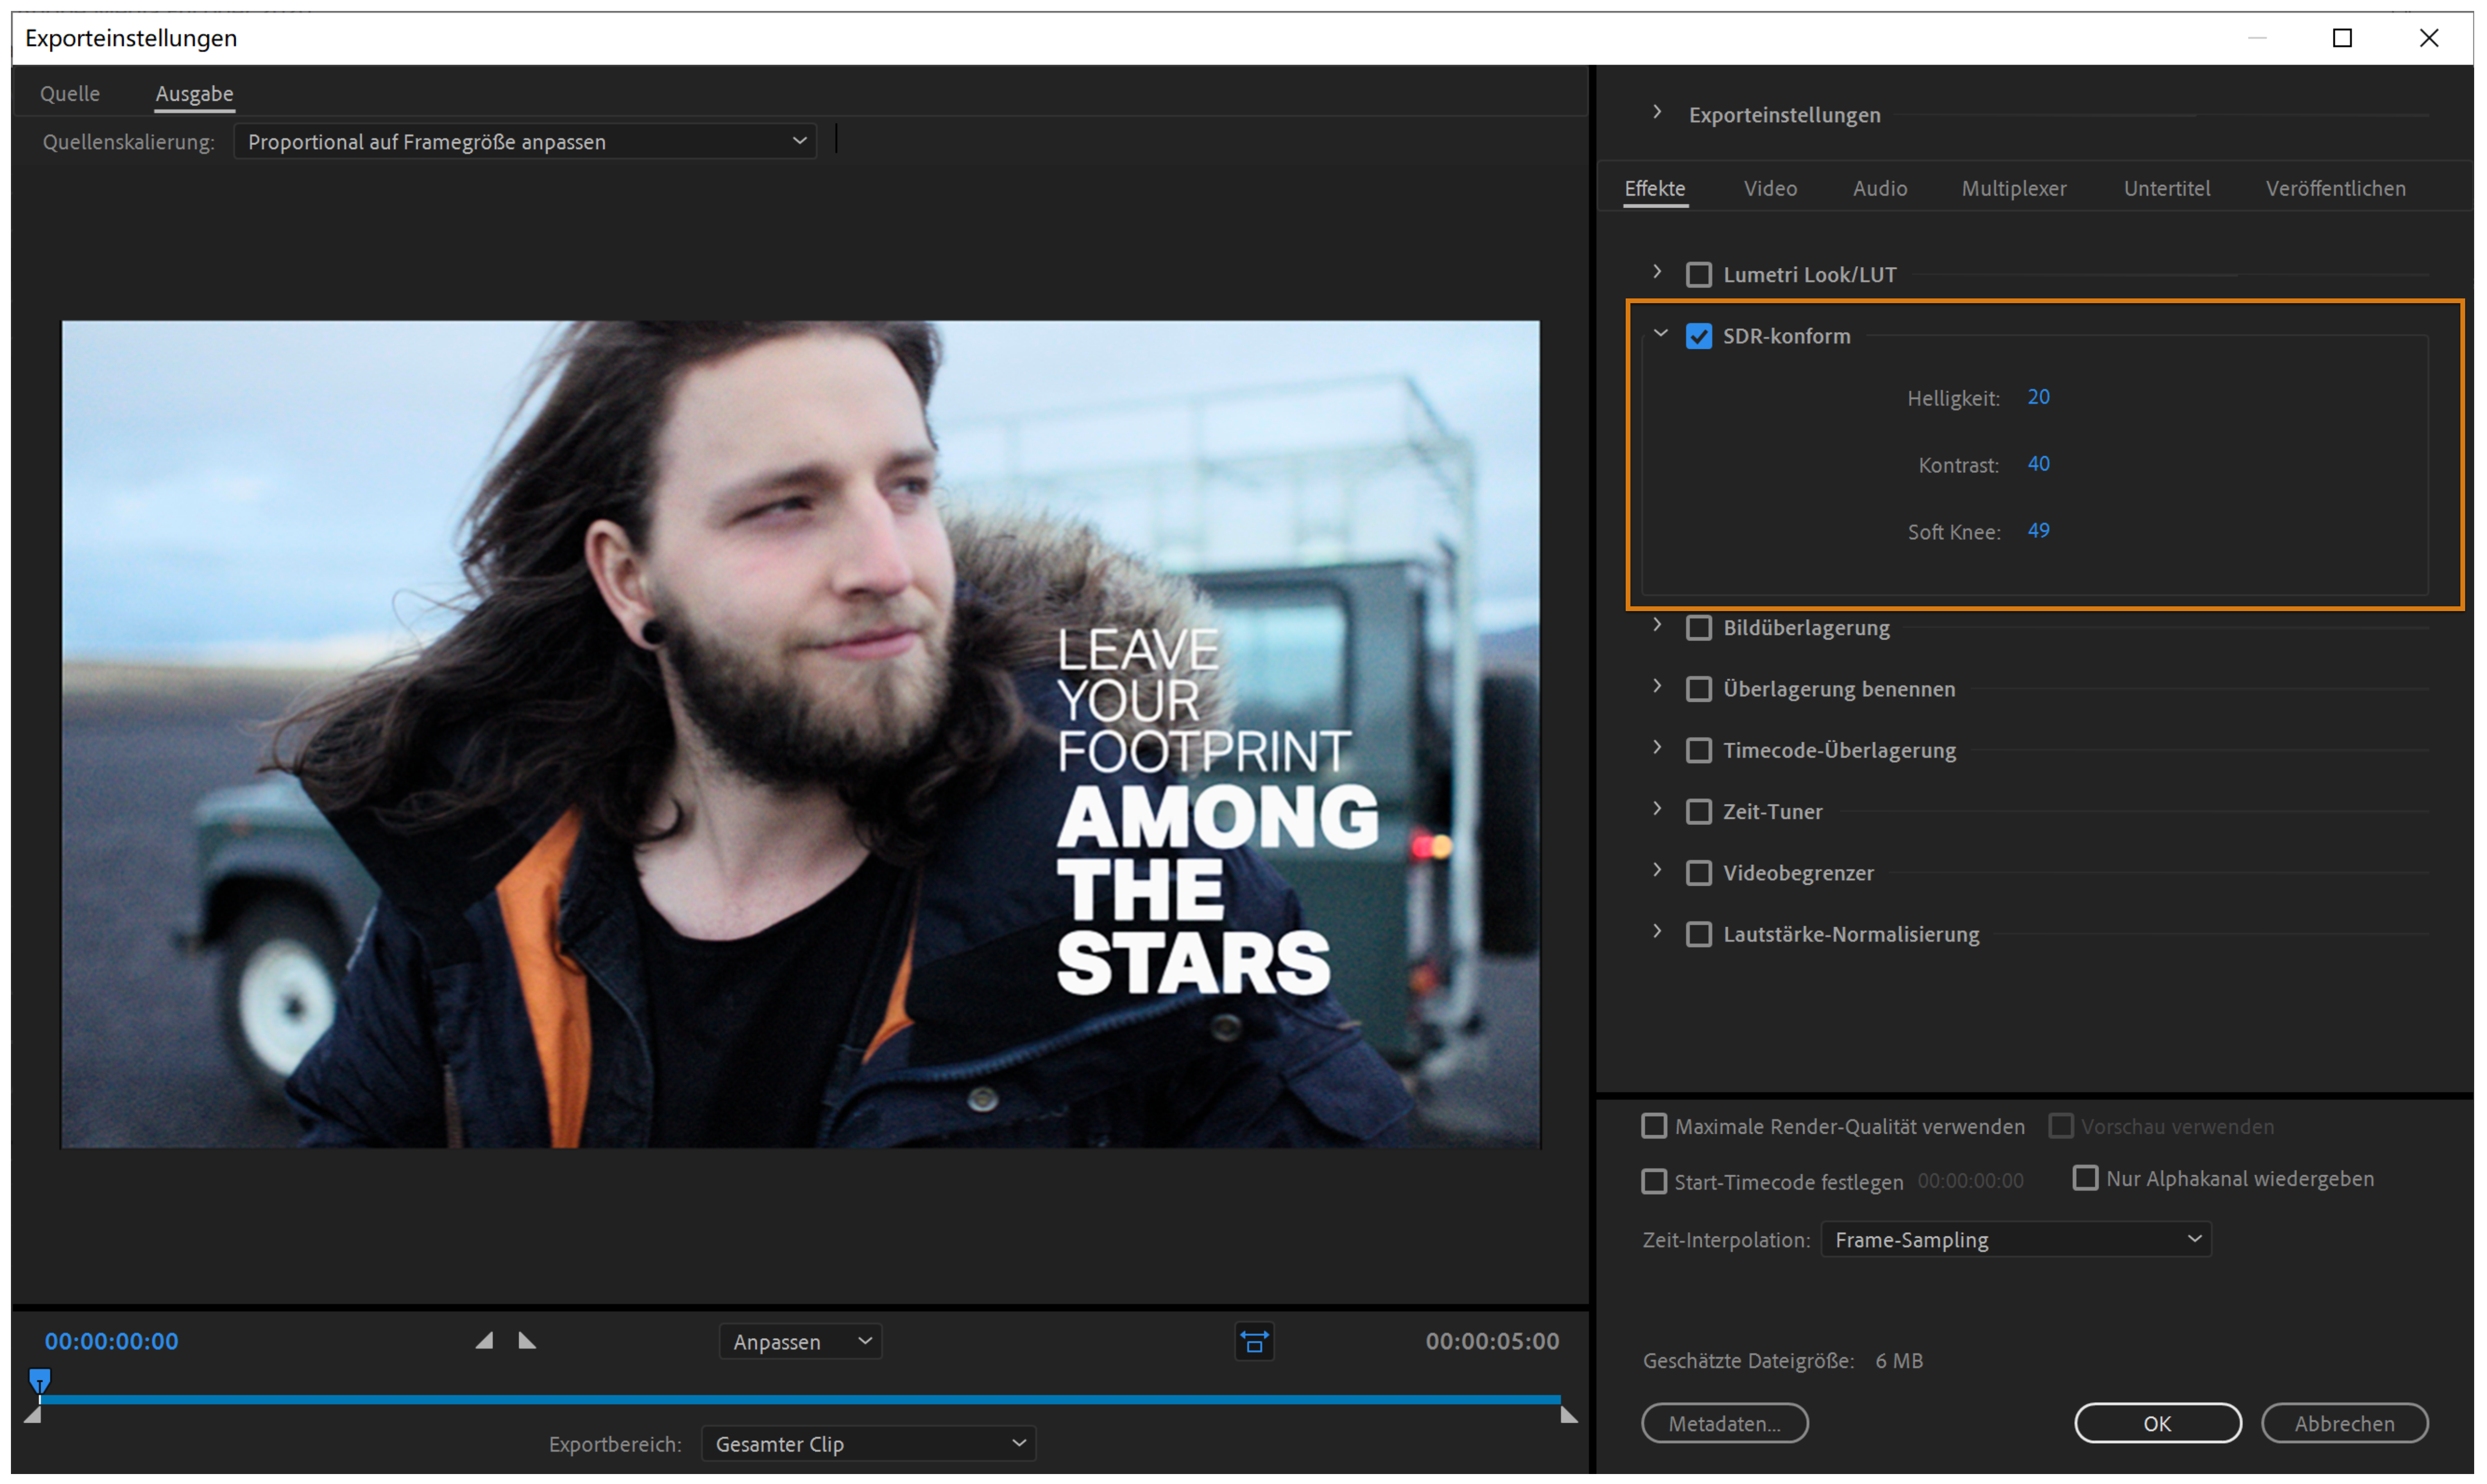Click the in point handle at timeline start
This screenshot has height=1484, width=2487.
point(33,1415)
